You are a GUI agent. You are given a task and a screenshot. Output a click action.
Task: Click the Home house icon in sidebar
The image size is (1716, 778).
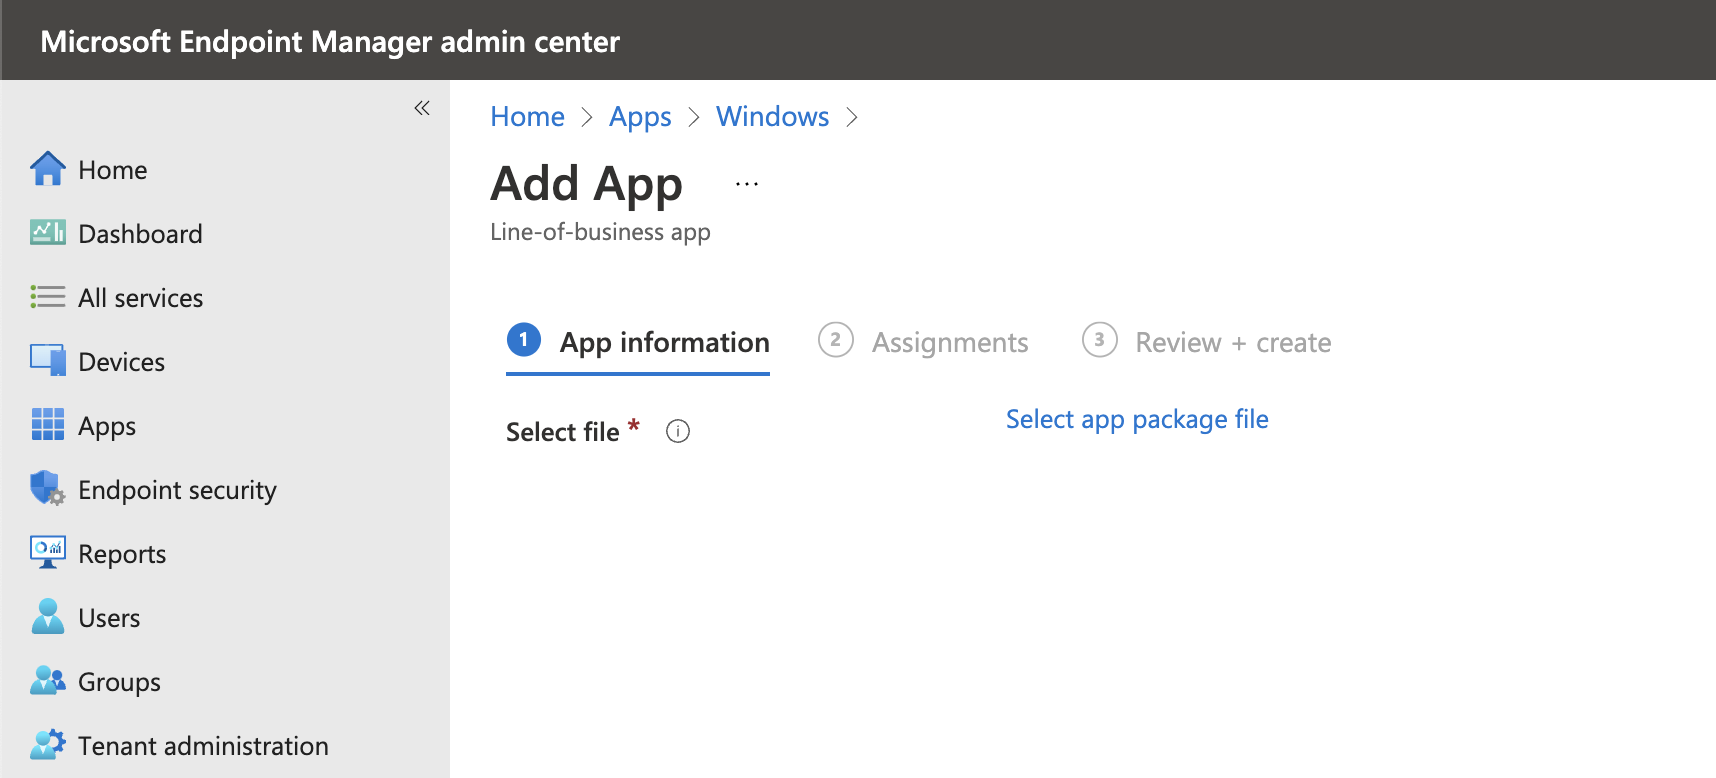point(48,169)
